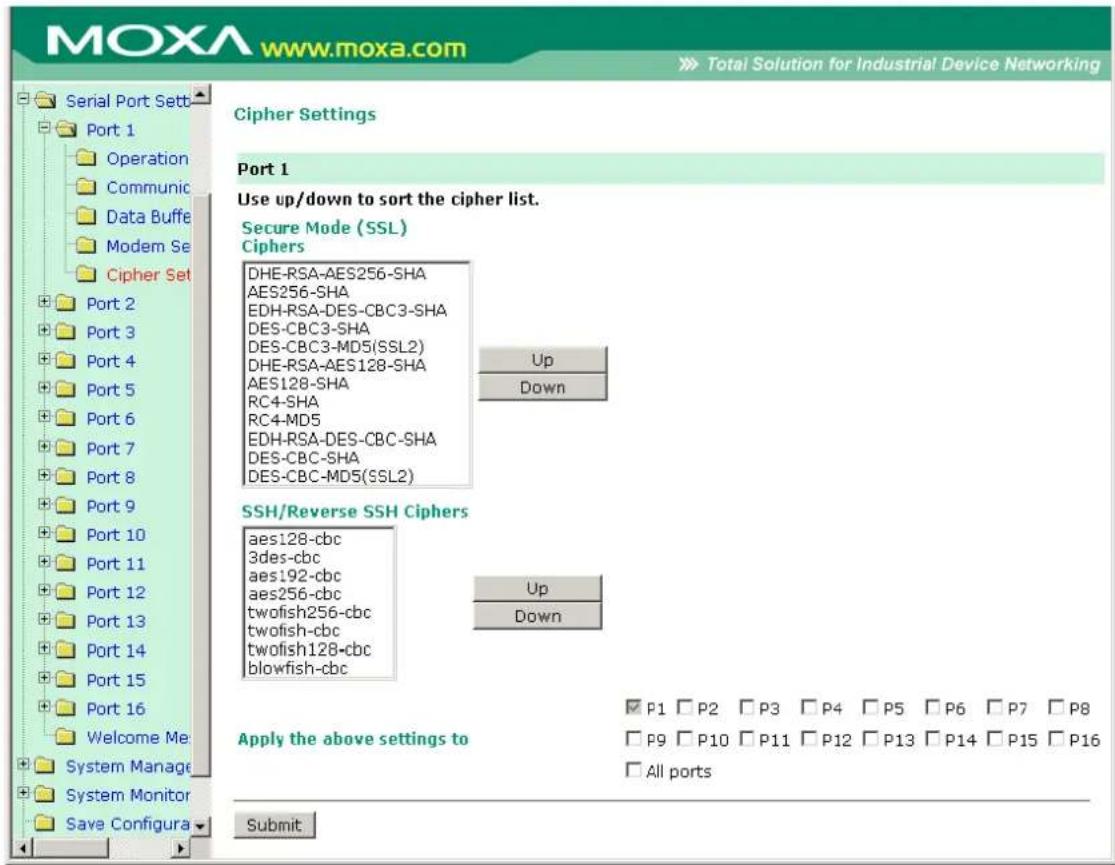Image resolution: width=1115 pixels, height=865 pixels.
Task: Click the Port 7 folder icon
Action: click(x=65, y=448)
